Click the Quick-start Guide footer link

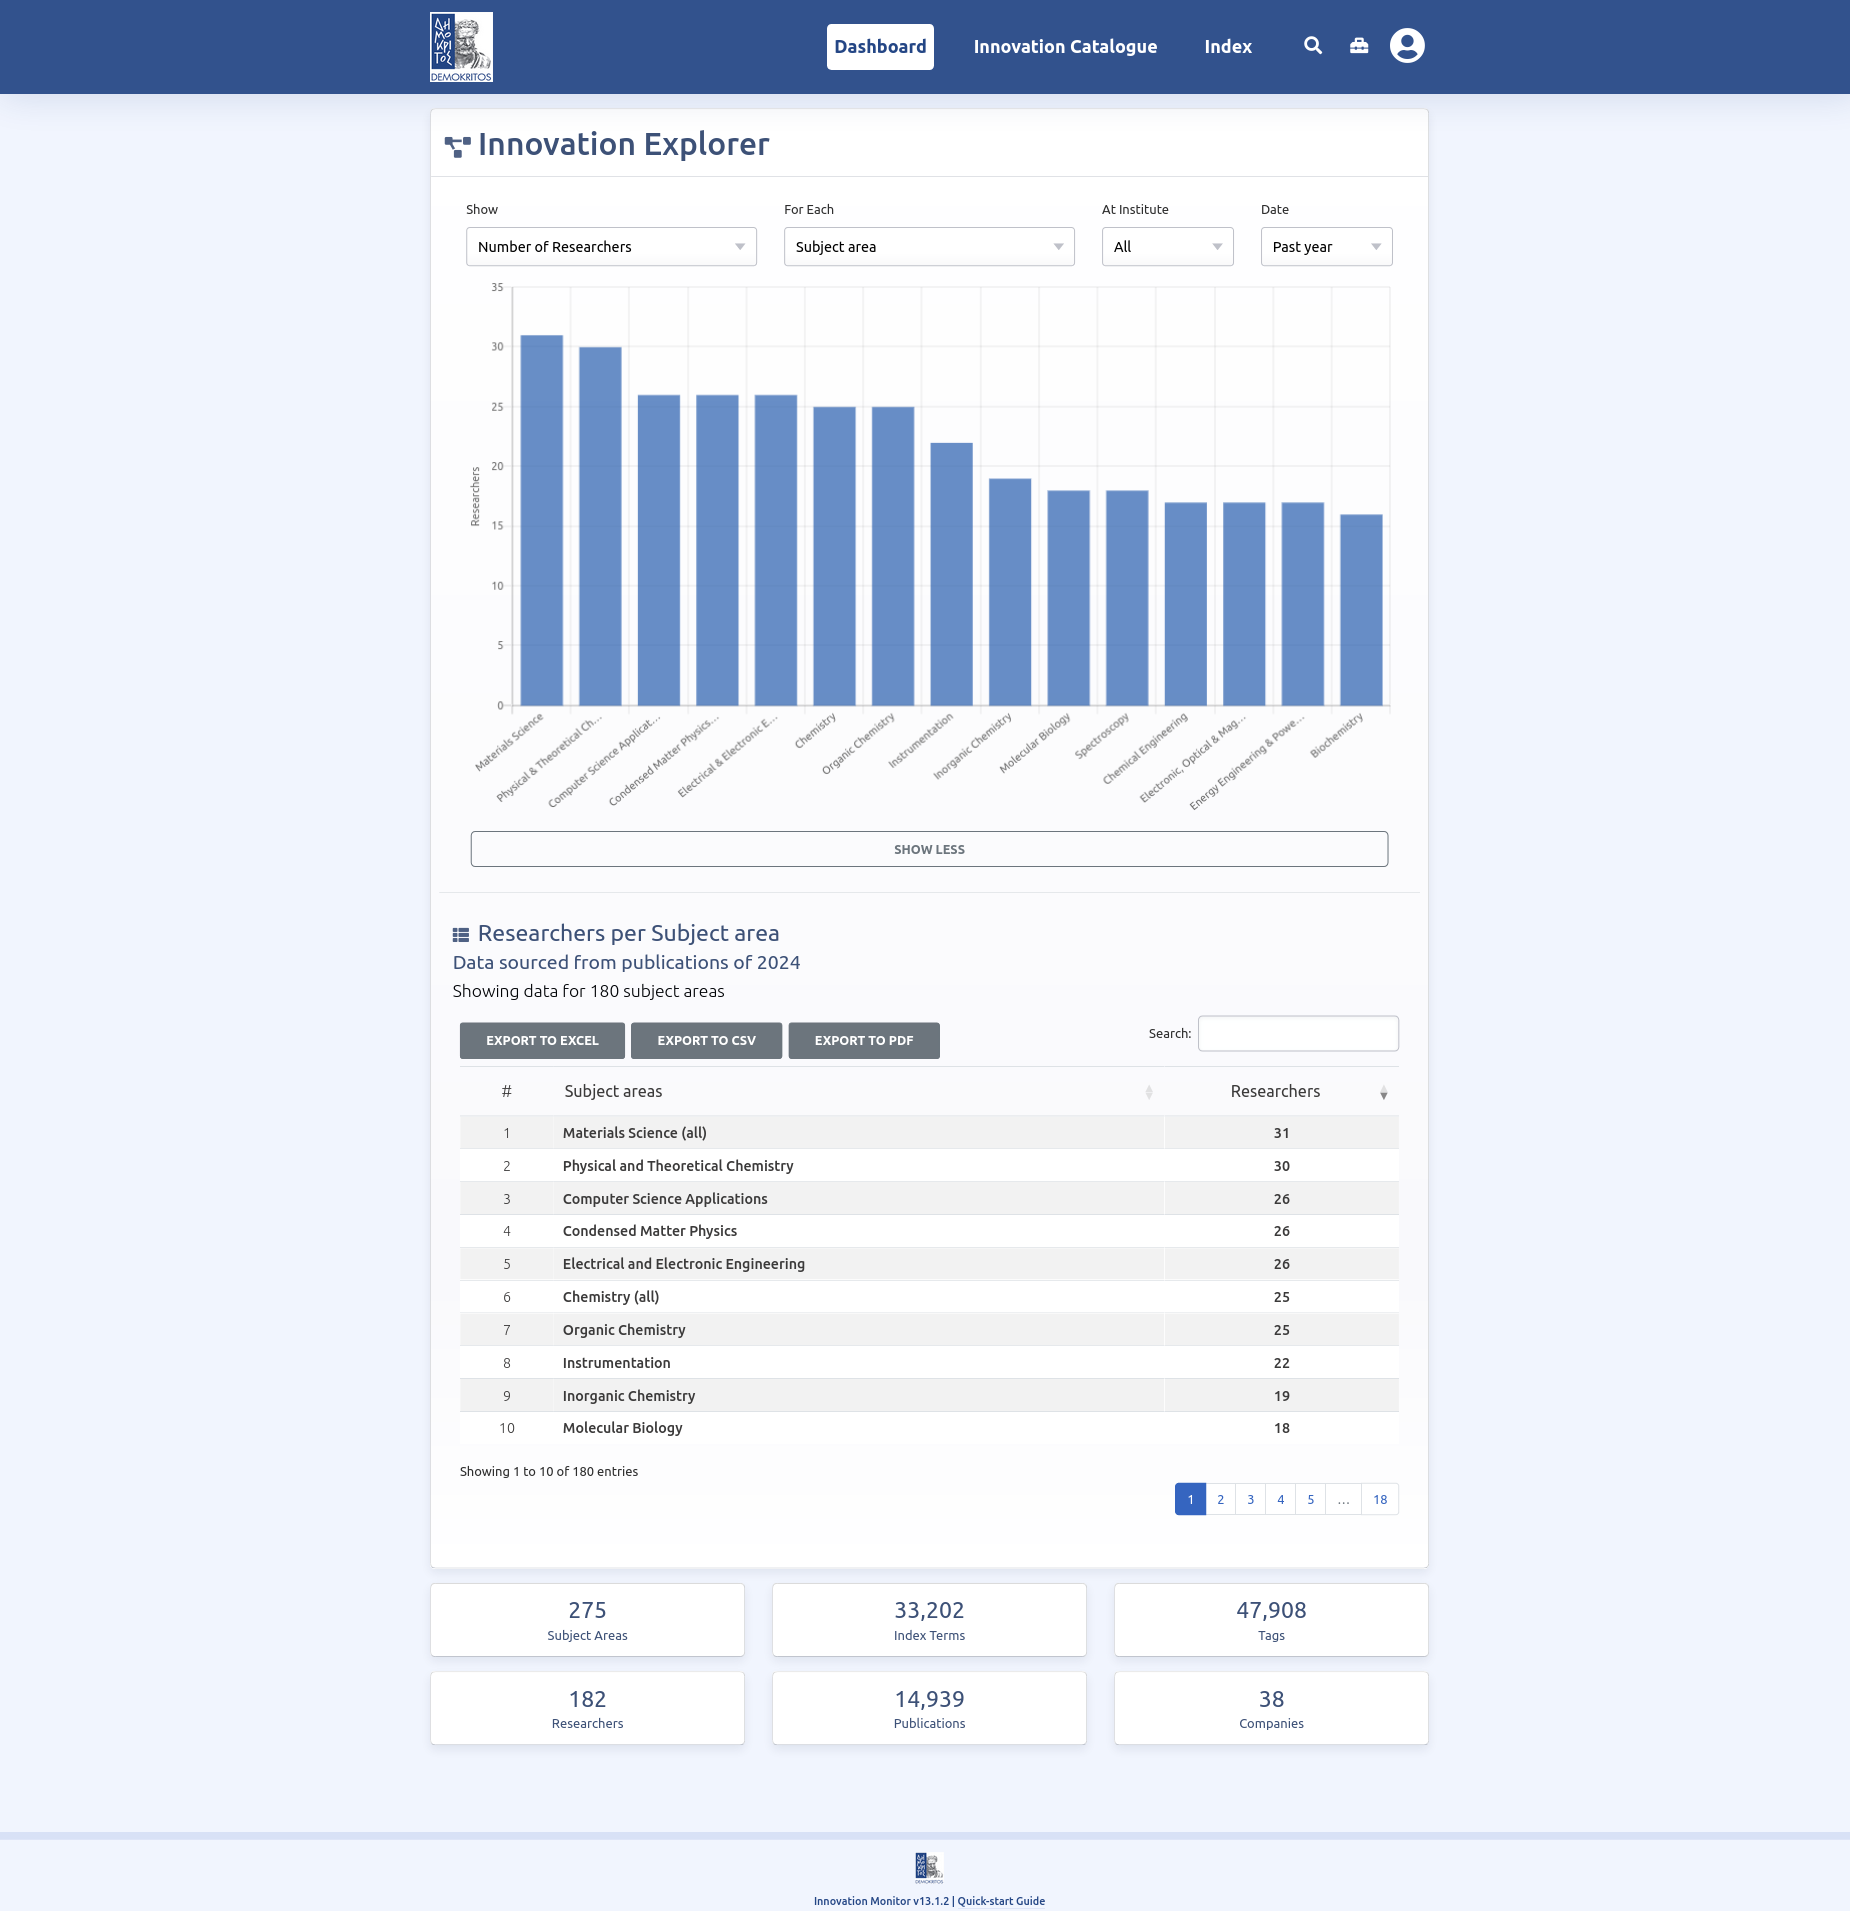coord(1001,1901)
